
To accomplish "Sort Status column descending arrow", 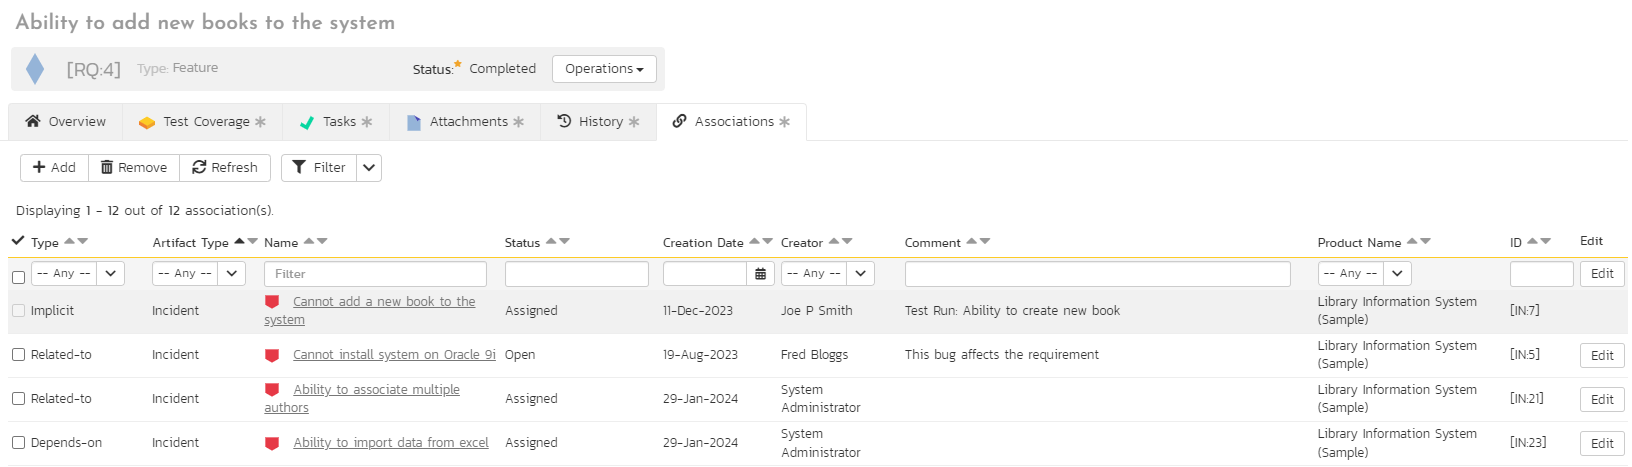I will (x=565, y=242).
